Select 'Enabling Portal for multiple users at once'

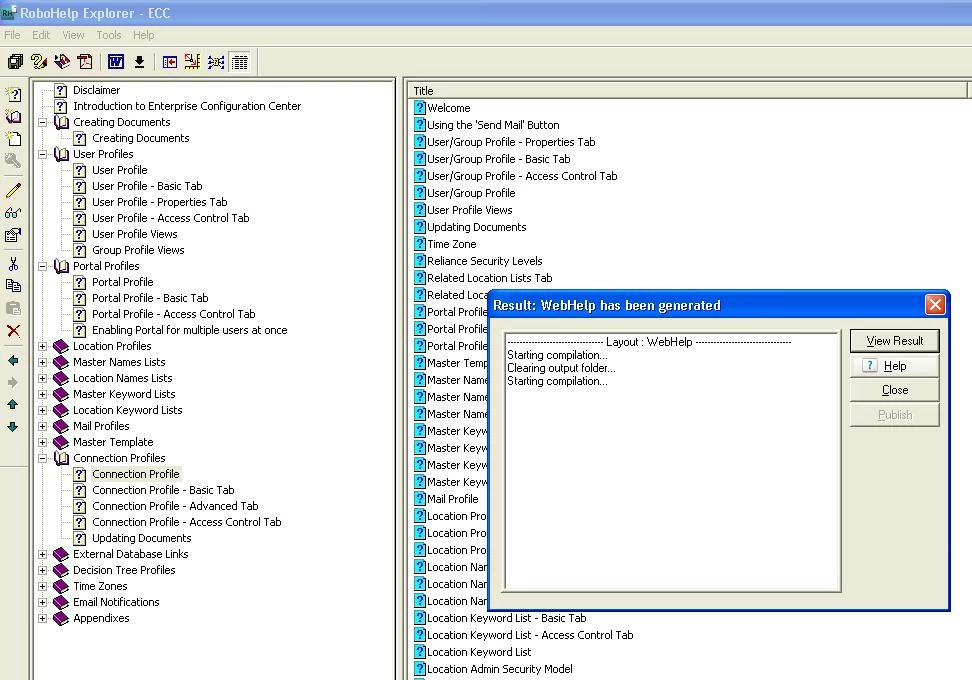(x=190, y=330)
